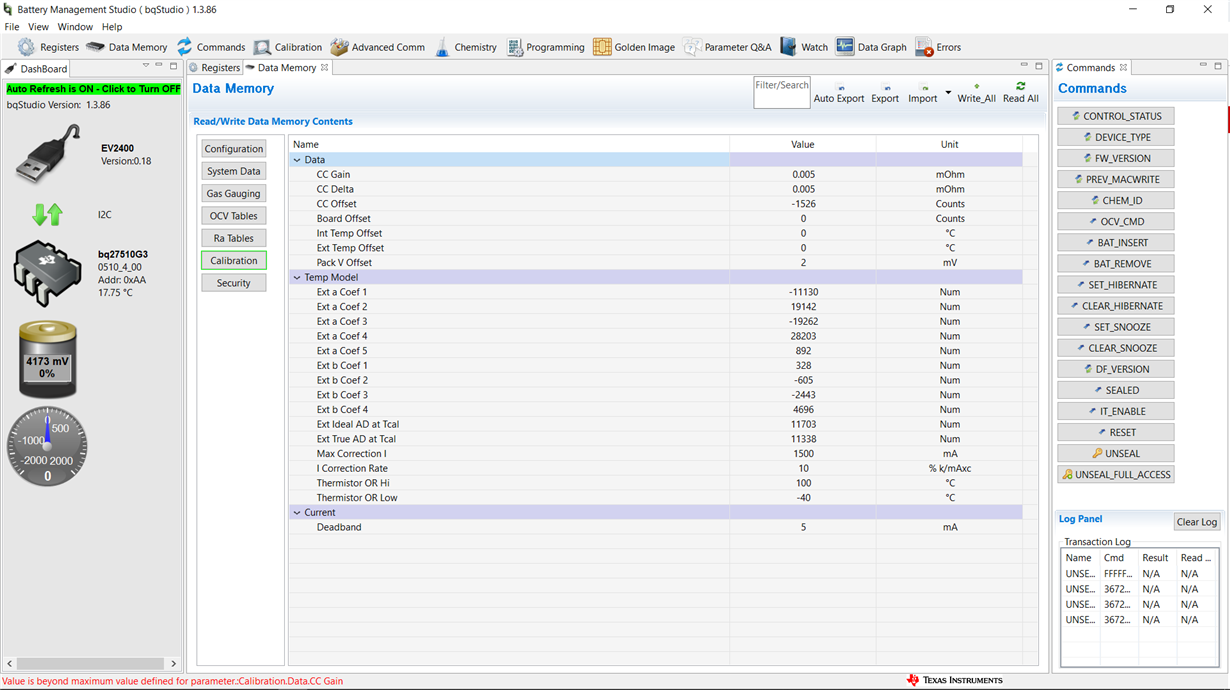Click the Deadband value cell

pyautogui.click(x=803, y=527)
